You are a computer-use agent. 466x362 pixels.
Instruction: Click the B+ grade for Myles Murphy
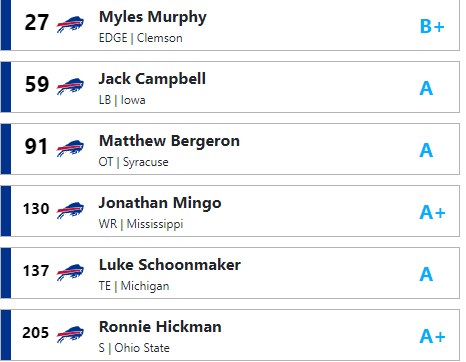432,26
